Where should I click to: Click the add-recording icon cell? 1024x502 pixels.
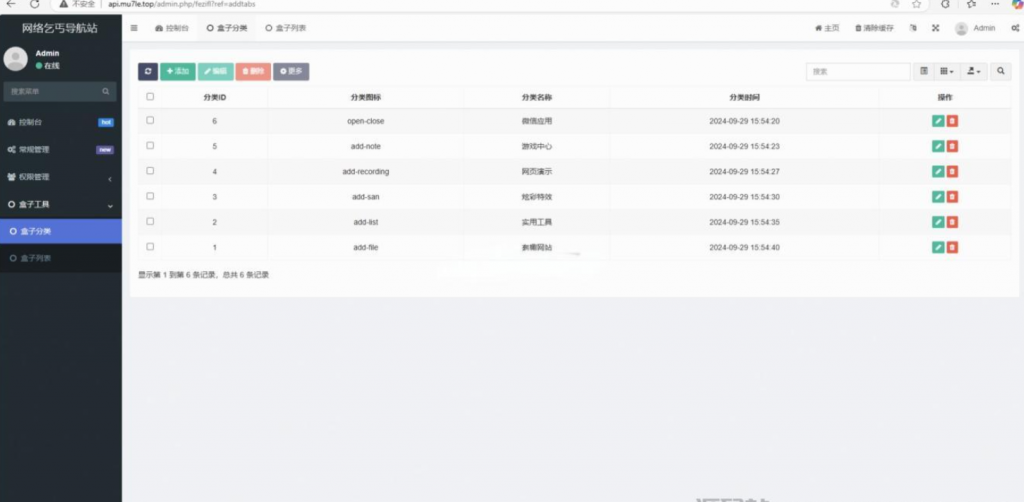coord(366,172)
